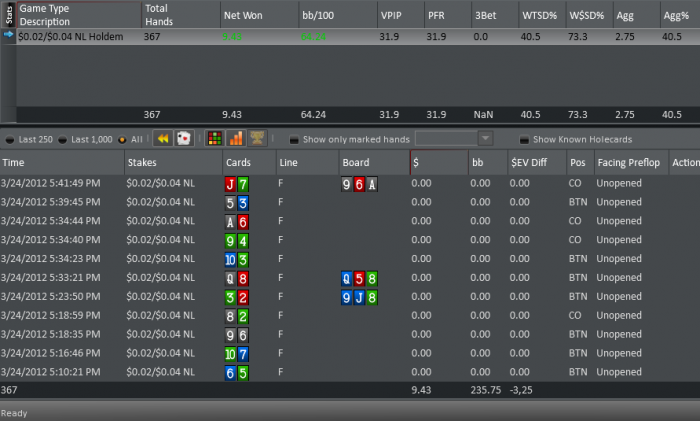
Task: Sort by Total Hands column header
Action: coord(181,15)
